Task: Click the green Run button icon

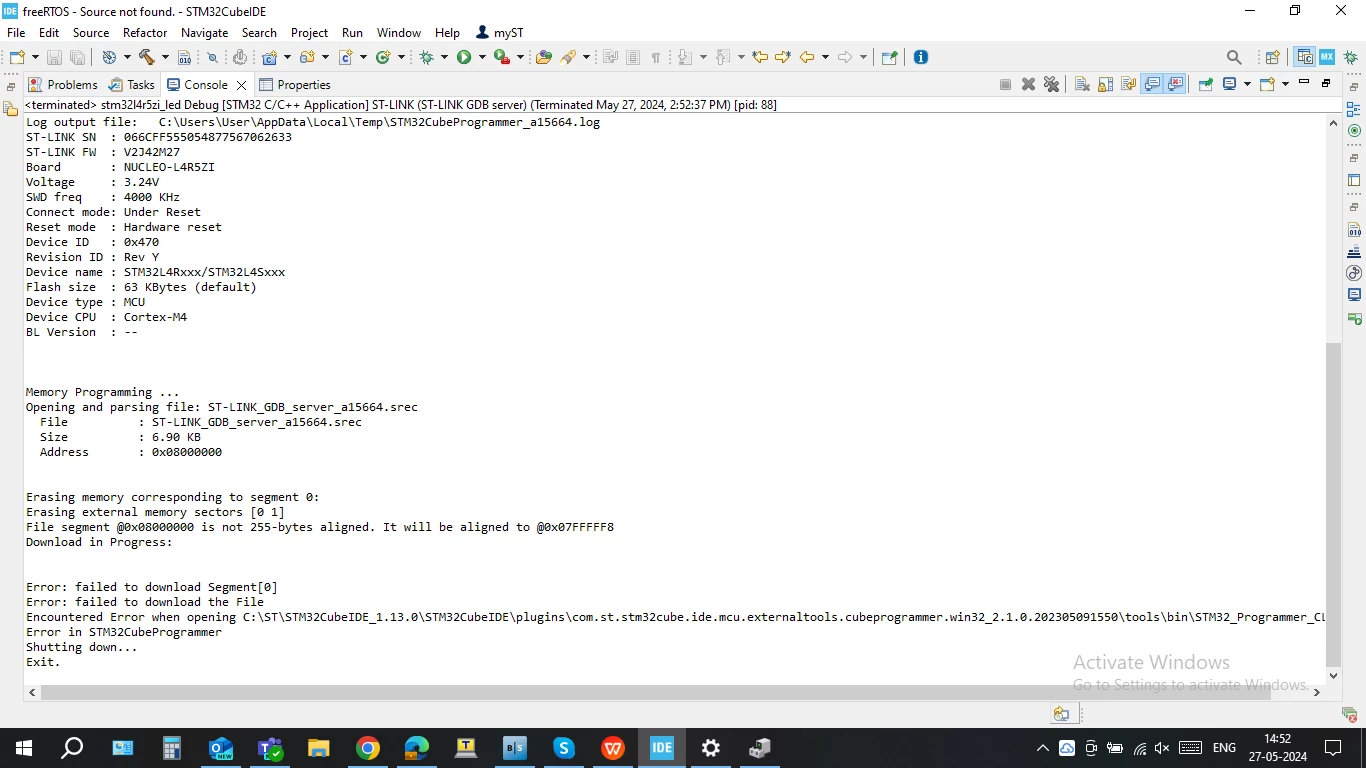Action: click(x=464, y=57)
